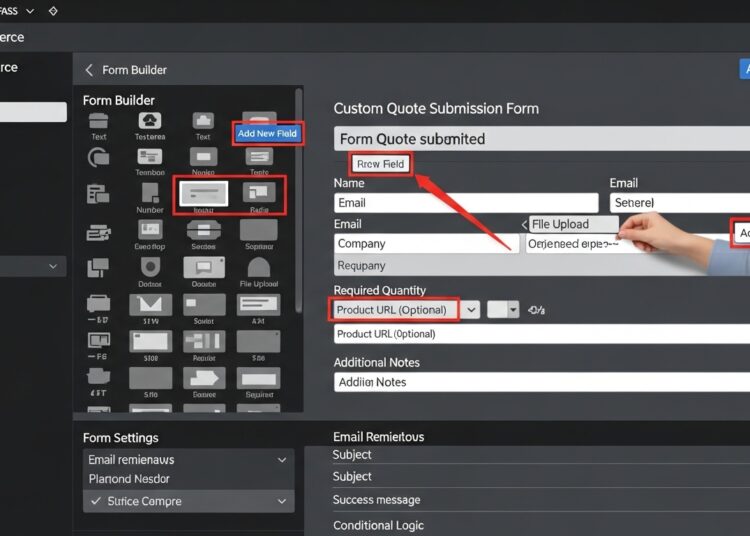750x536 pixels.
Task: Click the blue Add New Field button
Action: (x=267, y=133)
